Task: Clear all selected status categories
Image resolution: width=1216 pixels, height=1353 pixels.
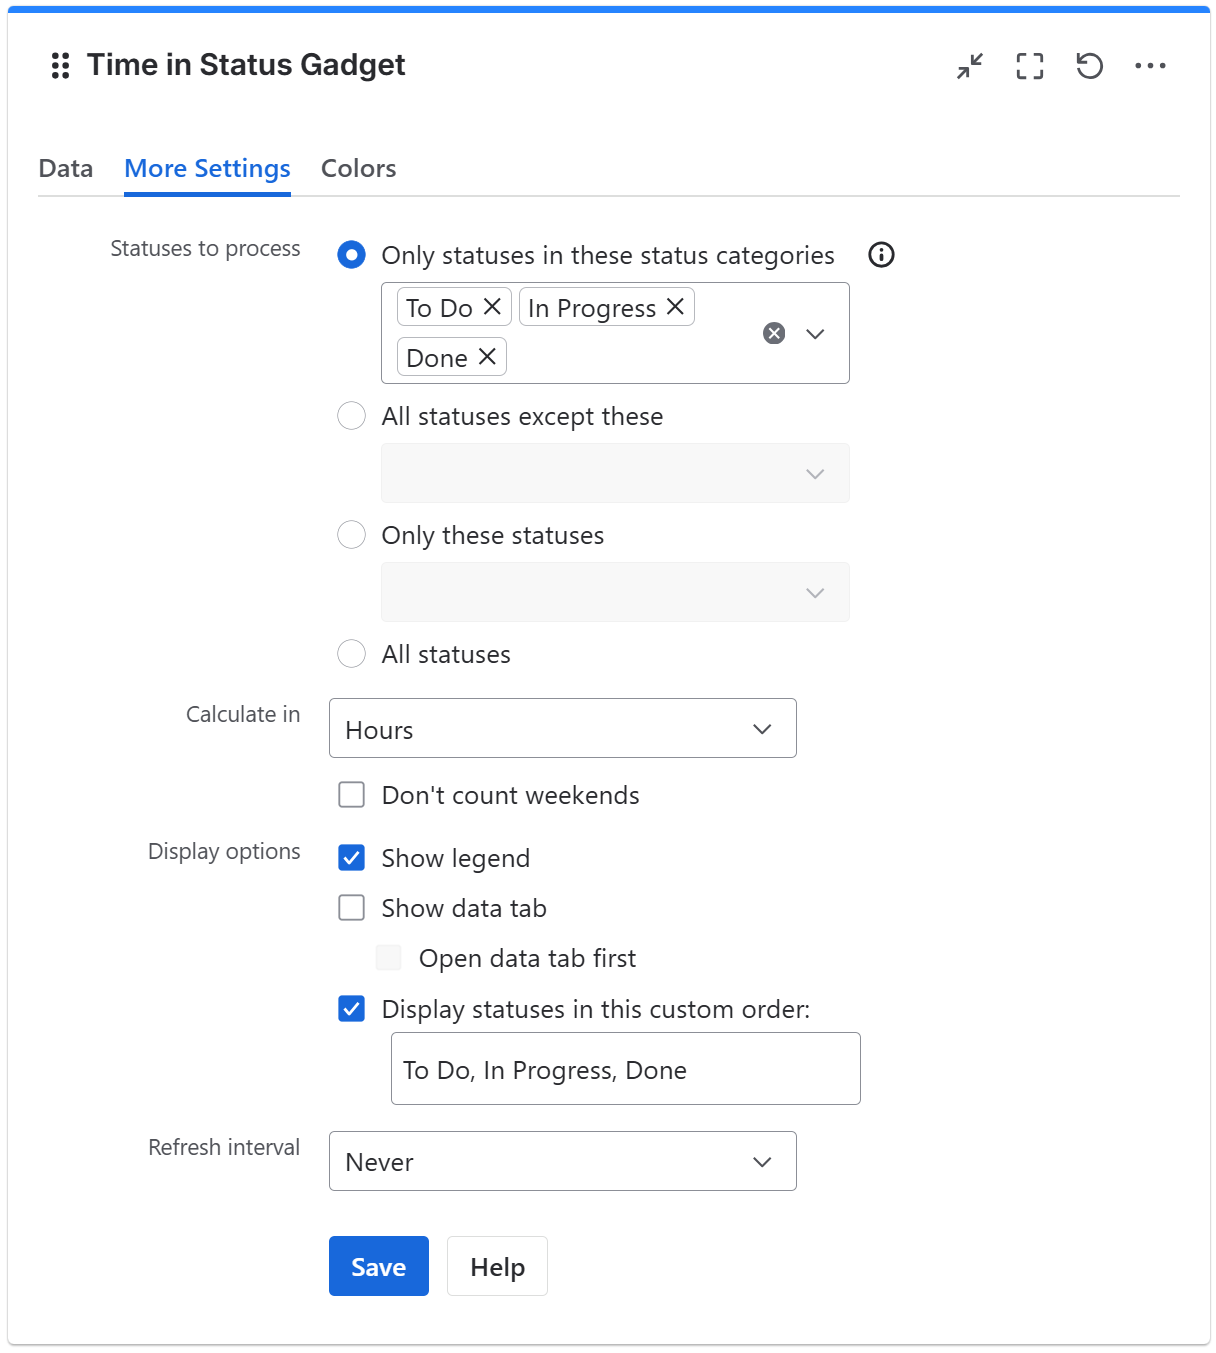Action: coord(774,333)
